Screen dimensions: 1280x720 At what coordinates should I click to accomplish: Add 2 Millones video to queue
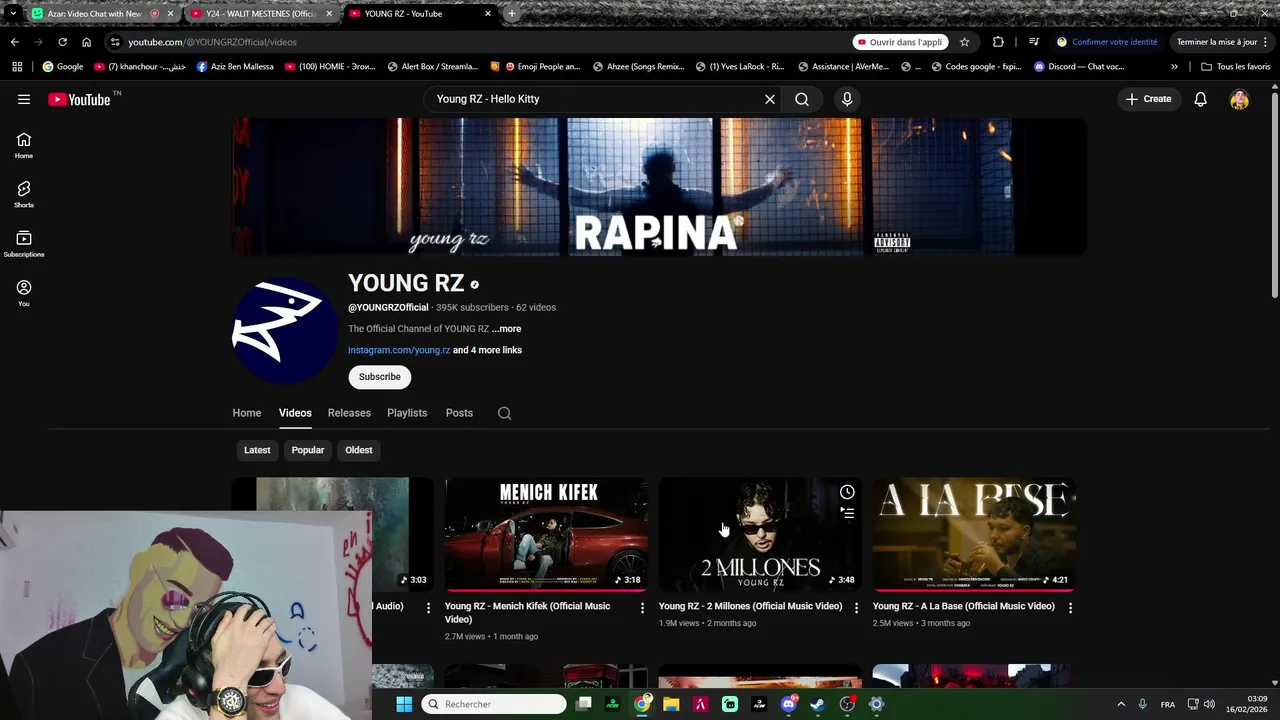[x=847, y=513]
